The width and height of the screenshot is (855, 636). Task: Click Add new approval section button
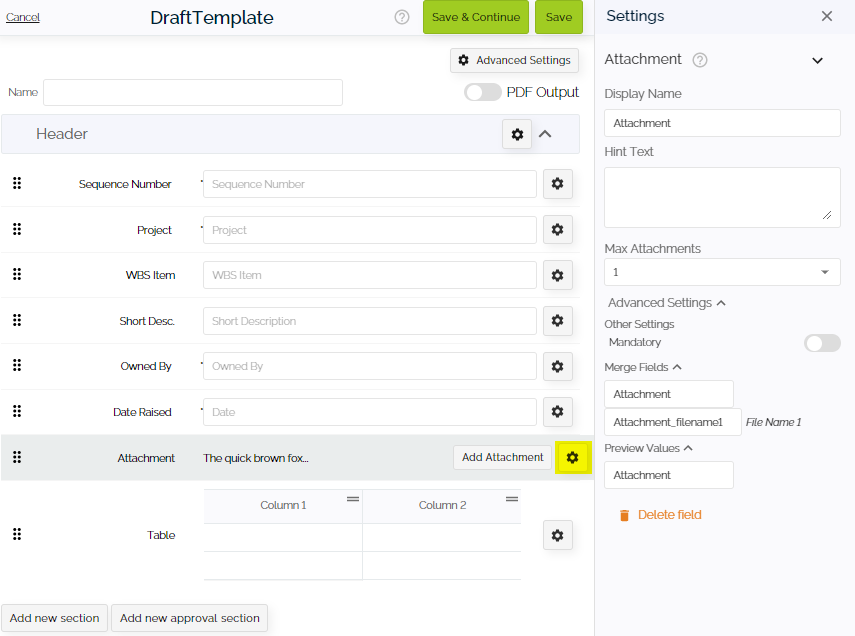[x=190, y=619]
